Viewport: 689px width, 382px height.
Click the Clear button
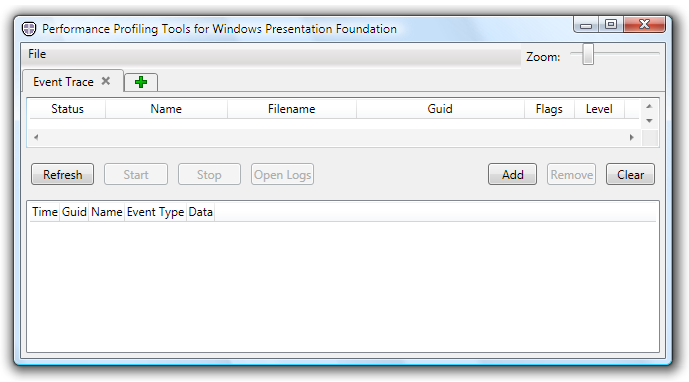tap(631, 175)
